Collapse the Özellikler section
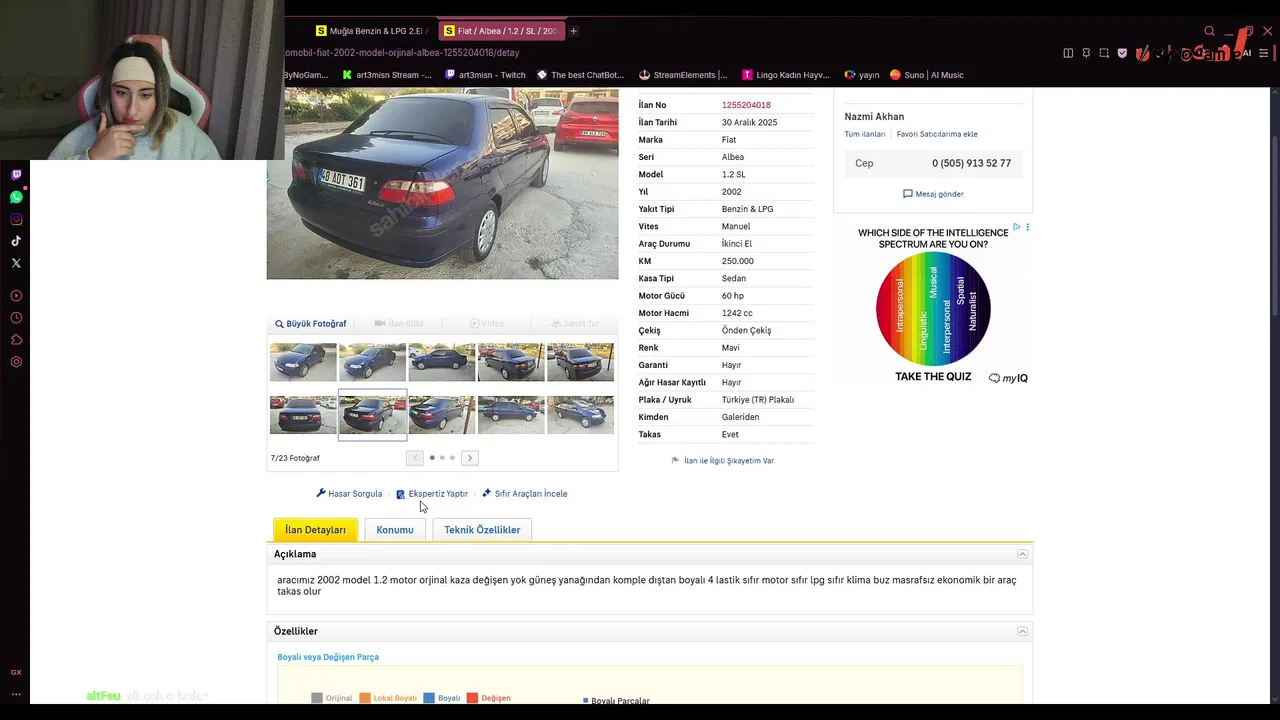Image resolution: width=1280 pixels, height=720 pixels. tap(1022, 631)
